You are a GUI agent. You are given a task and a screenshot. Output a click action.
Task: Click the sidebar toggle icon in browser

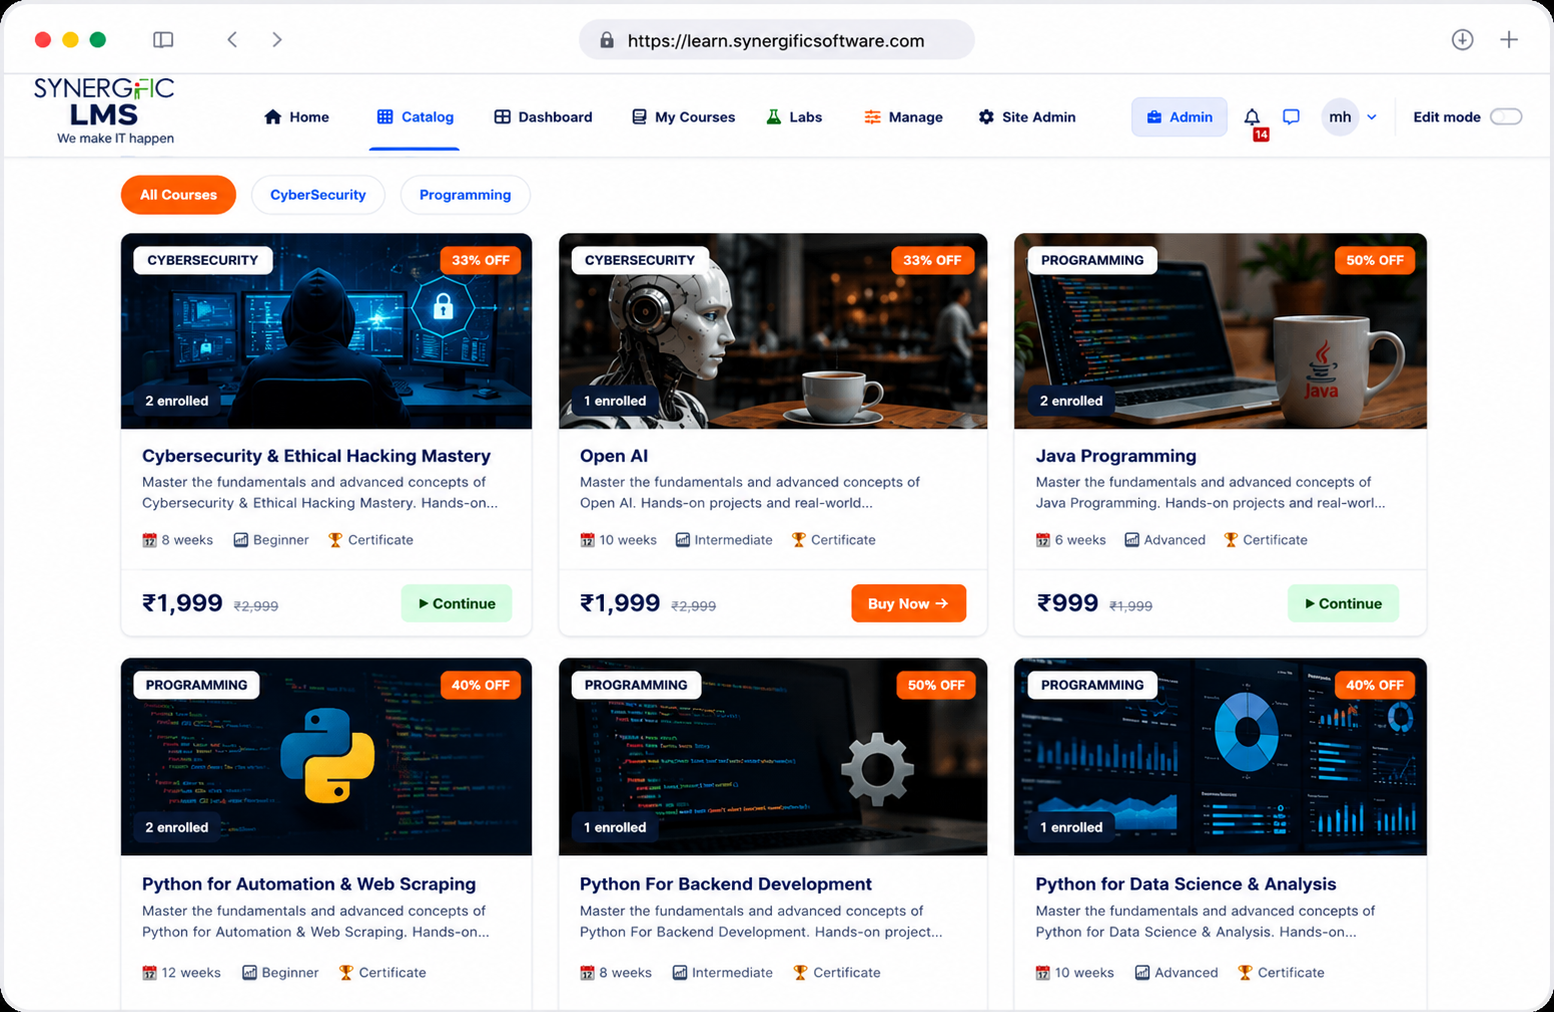(x=163, y=40)
